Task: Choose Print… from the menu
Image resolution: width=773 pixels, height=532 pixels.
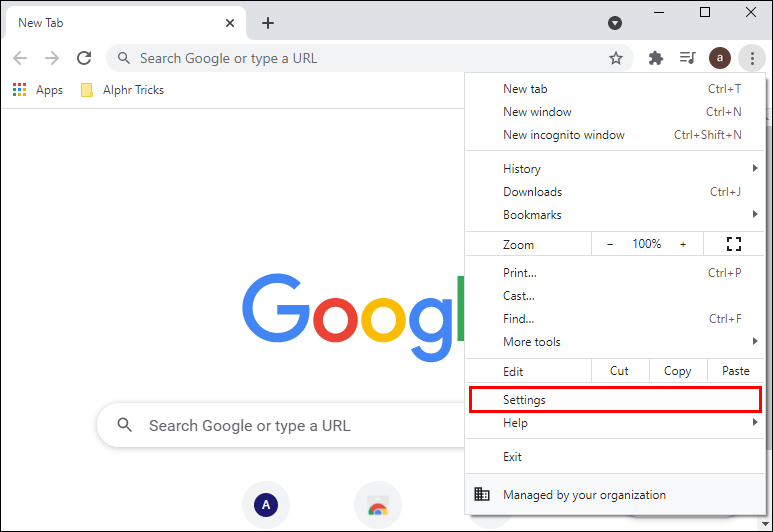Action: click(x=615, y=273)
